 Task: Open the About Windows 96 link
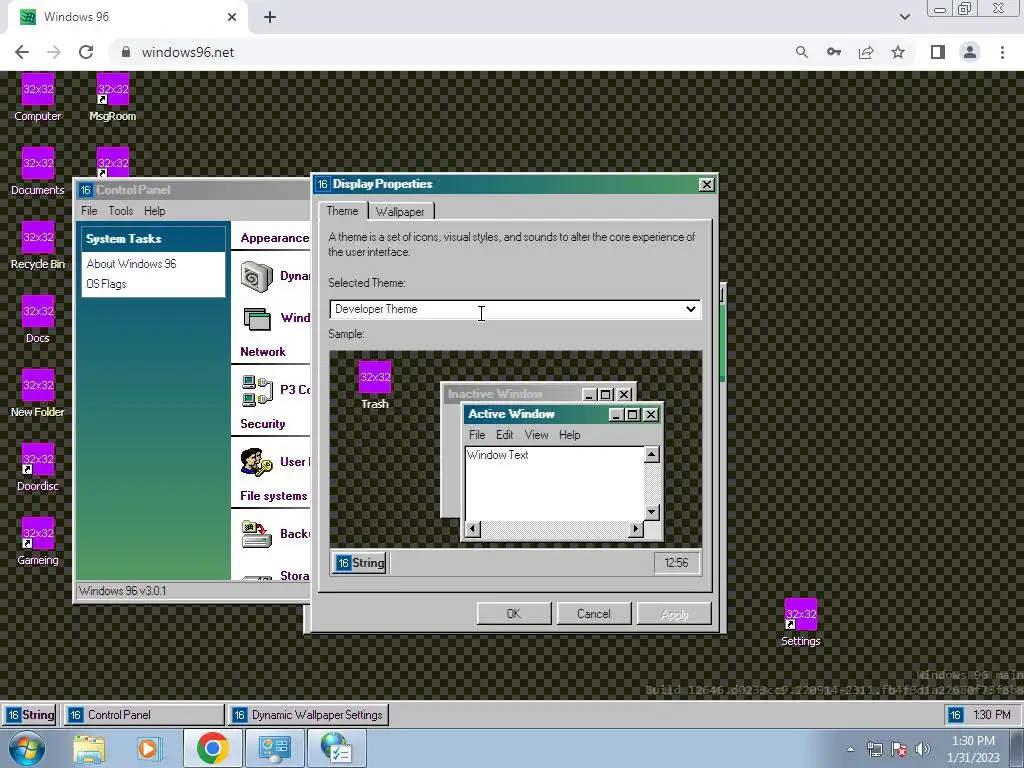pos(131,264)
